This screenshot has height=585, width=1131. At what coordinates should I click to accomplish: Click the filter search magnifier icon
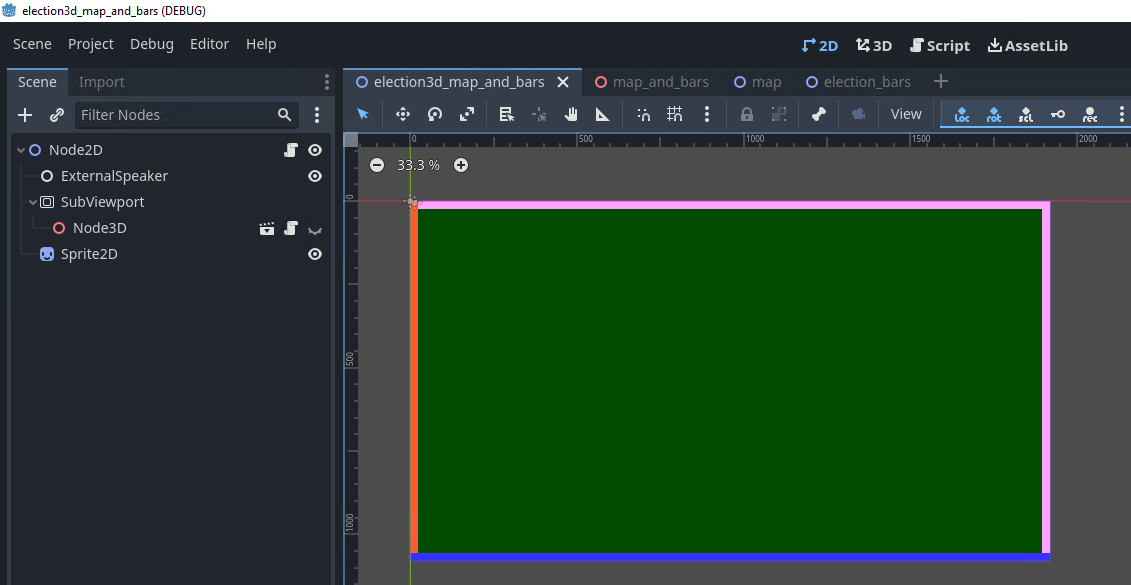pyautogui.click(x=284, y=115)
